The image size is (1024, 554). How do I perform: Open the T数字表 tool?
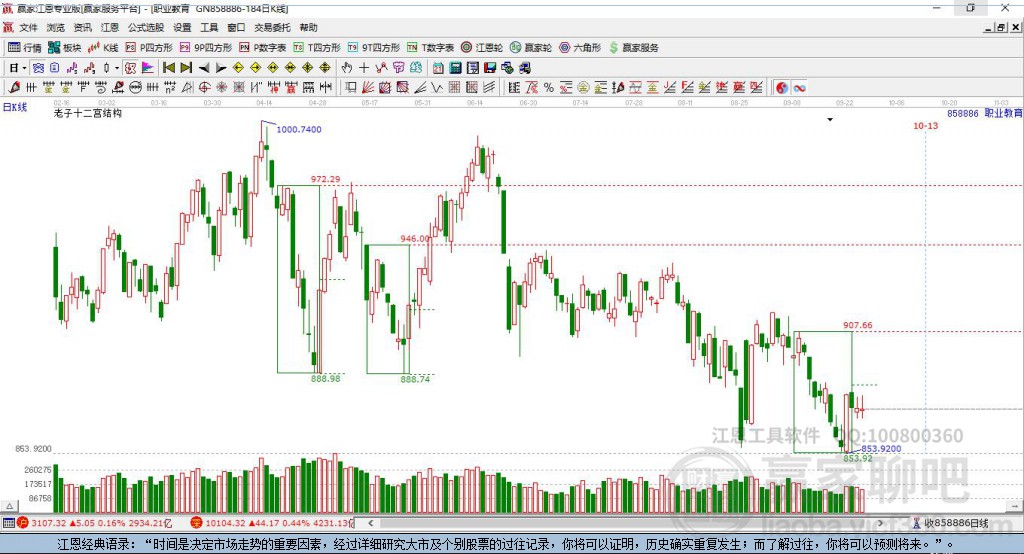tap(430, 48)
